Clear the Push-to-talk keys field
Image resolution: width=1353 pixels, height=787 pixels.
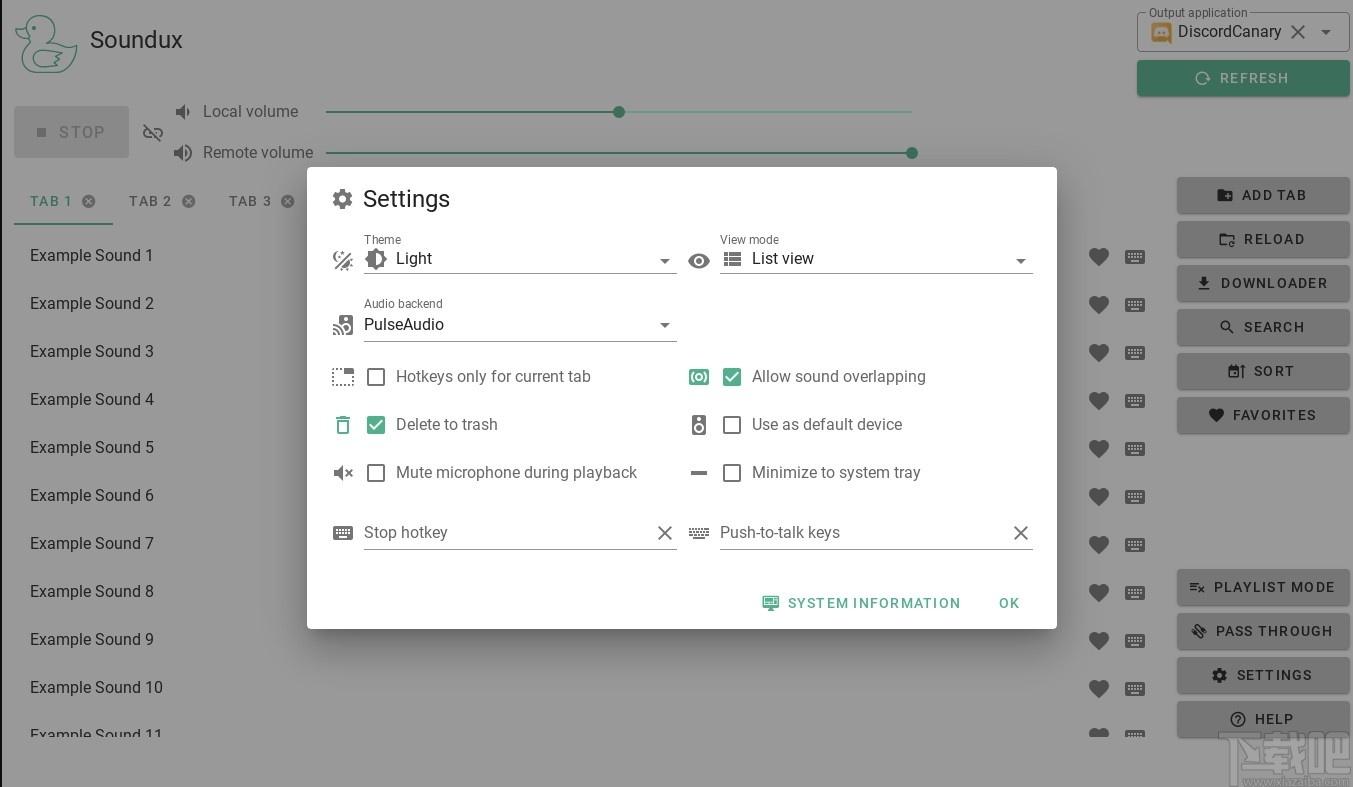(x=1021, y=533)
